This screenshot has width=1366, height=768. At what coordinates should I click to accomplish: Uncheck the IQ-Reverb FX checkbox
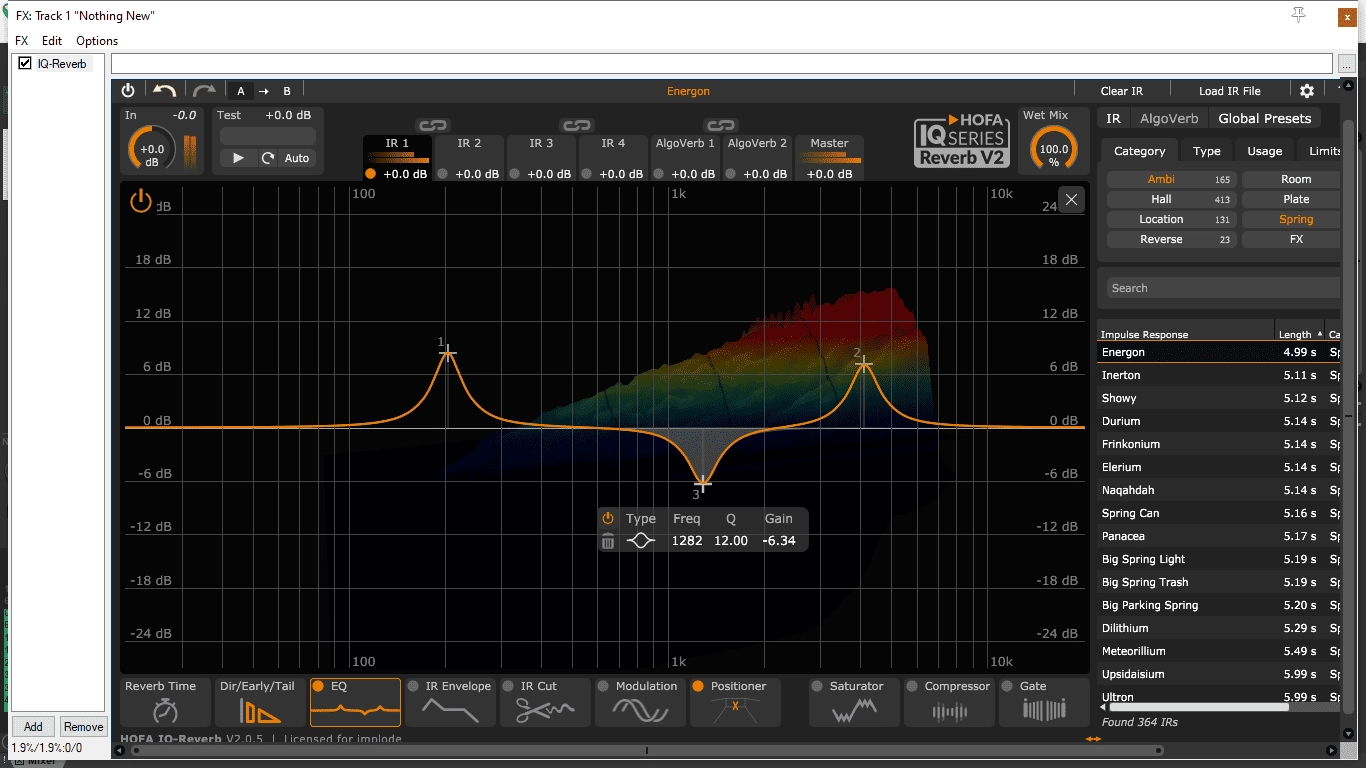click(25, 63)
